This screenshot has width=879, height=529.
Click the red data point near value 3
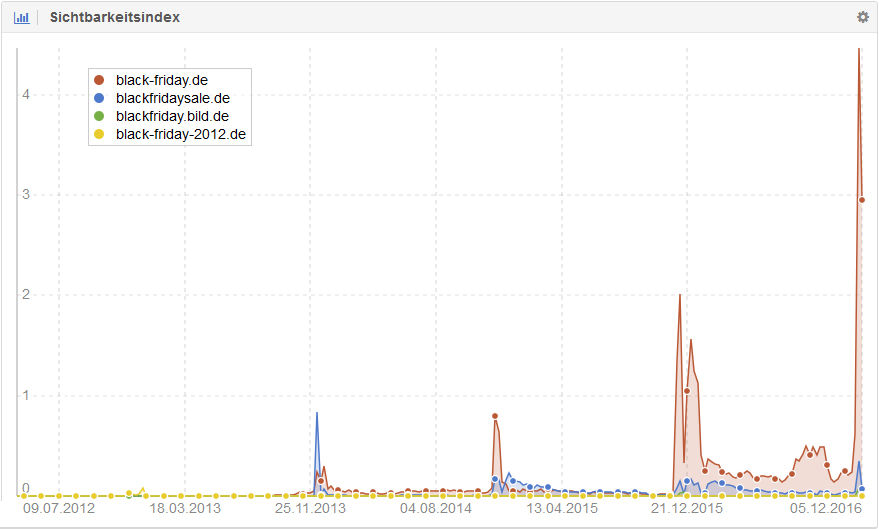862,200
